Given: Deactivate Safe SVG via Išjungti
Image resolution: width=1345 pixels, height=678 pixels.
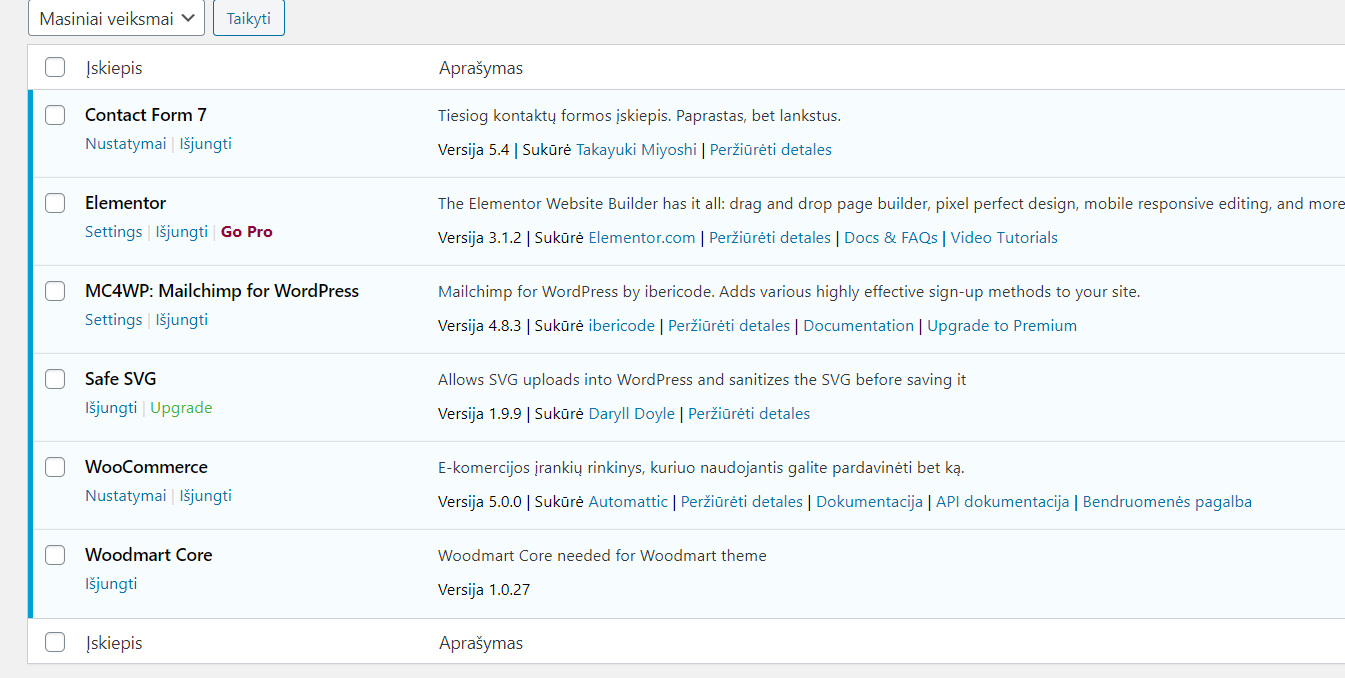Looking at the screenshot, I should click(x=111, y=408).
